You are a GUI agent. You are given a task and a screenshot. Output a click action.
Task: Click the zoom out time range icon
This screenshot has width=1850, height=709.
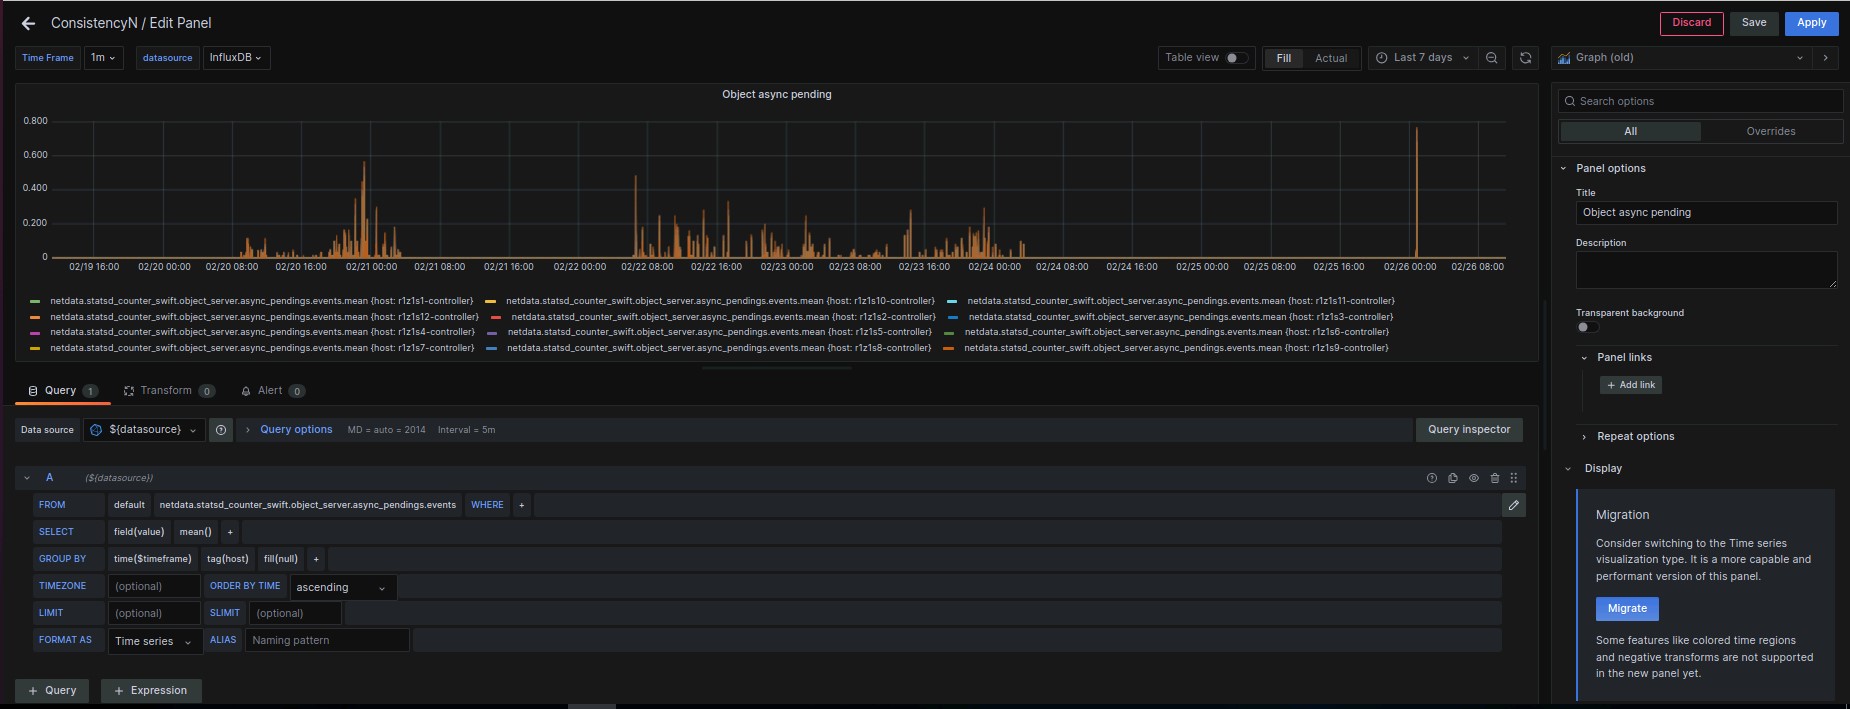[x=1491, y=58]
